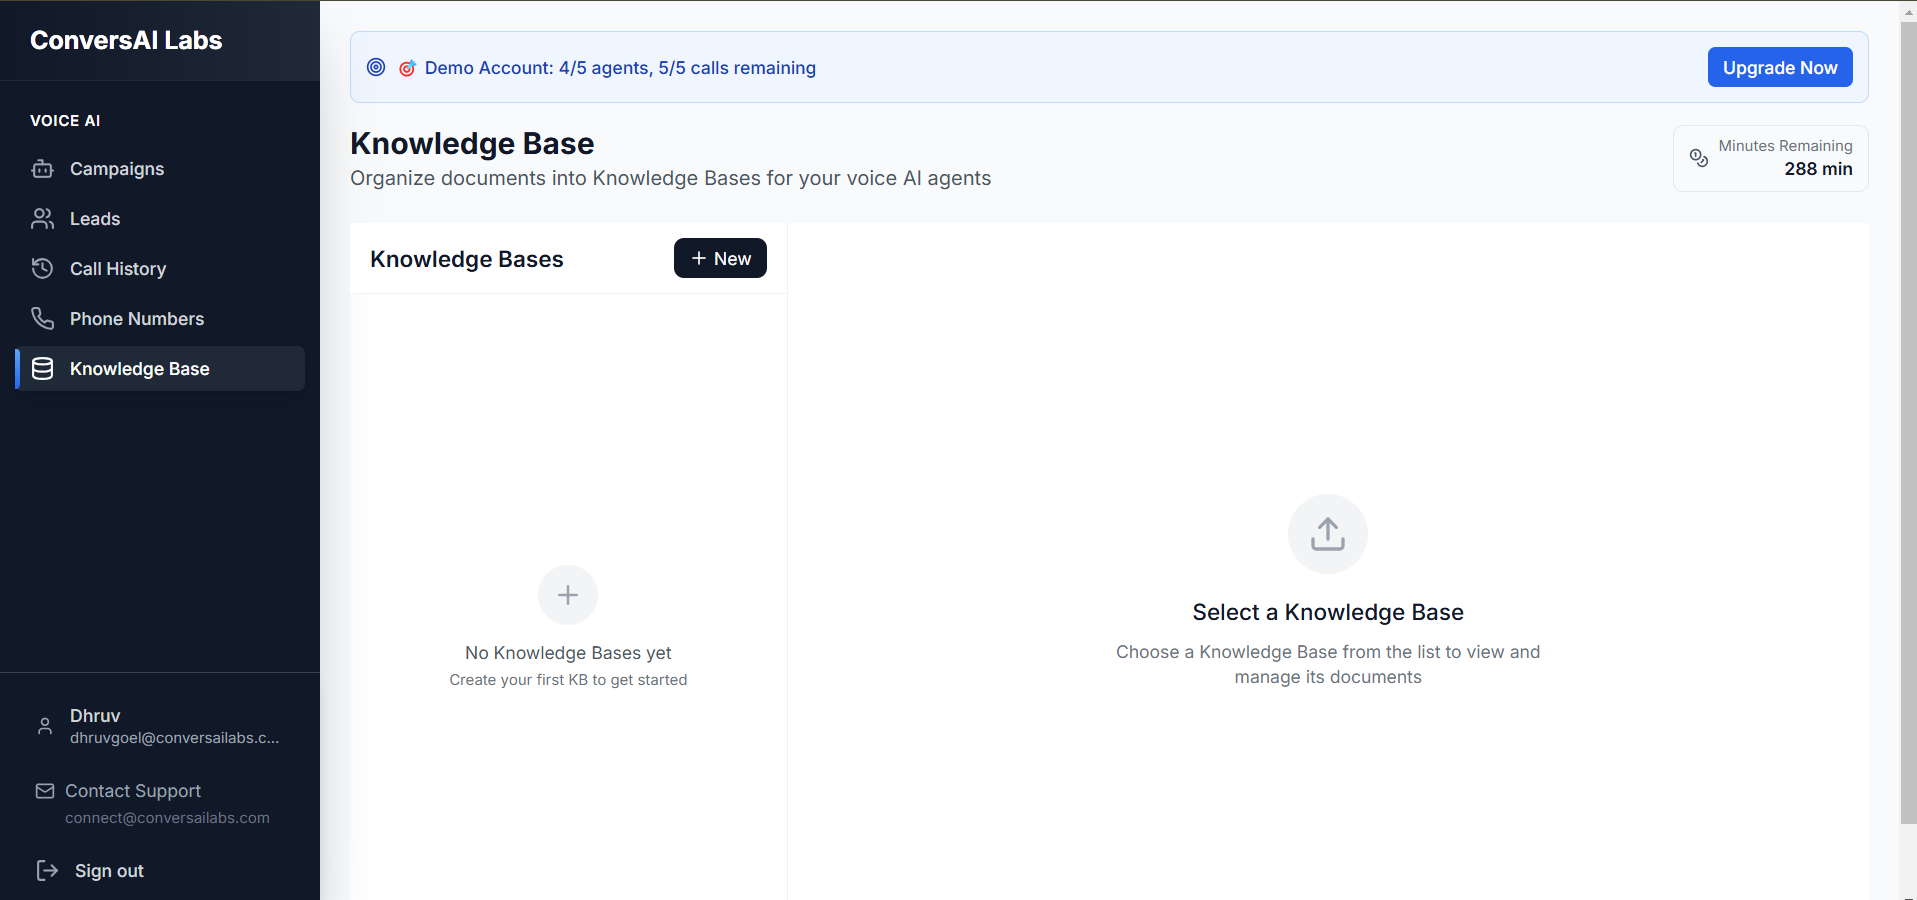Viewport: 1917px width, 900px height.
Task: Click the Leads people icon
Action: coord(42,219)
